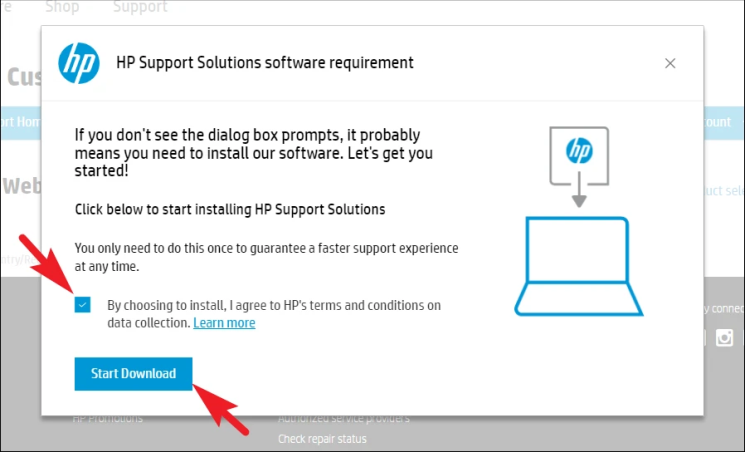Open the Instagram icon in page footer
The width and height of the screenshot is (745, 452).
724,338
